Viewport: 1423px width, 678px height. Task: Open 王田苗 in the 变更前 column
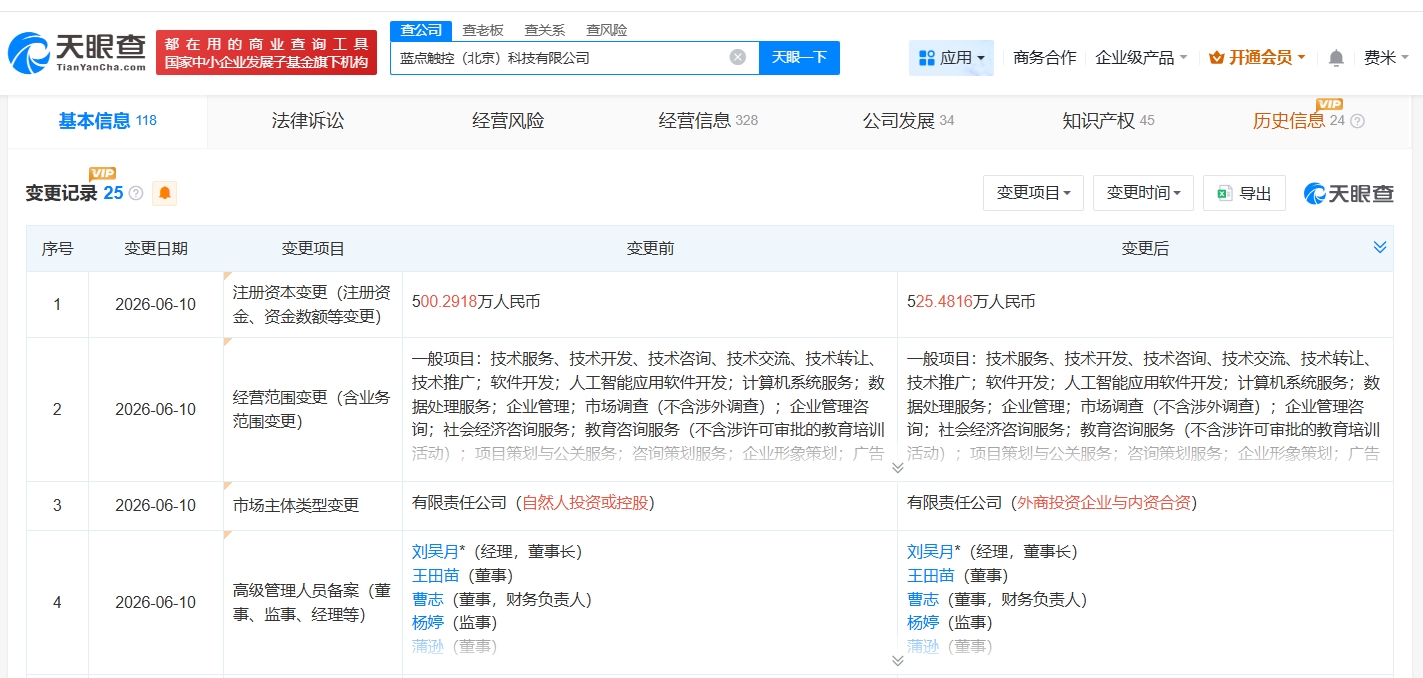coord(436,576)
